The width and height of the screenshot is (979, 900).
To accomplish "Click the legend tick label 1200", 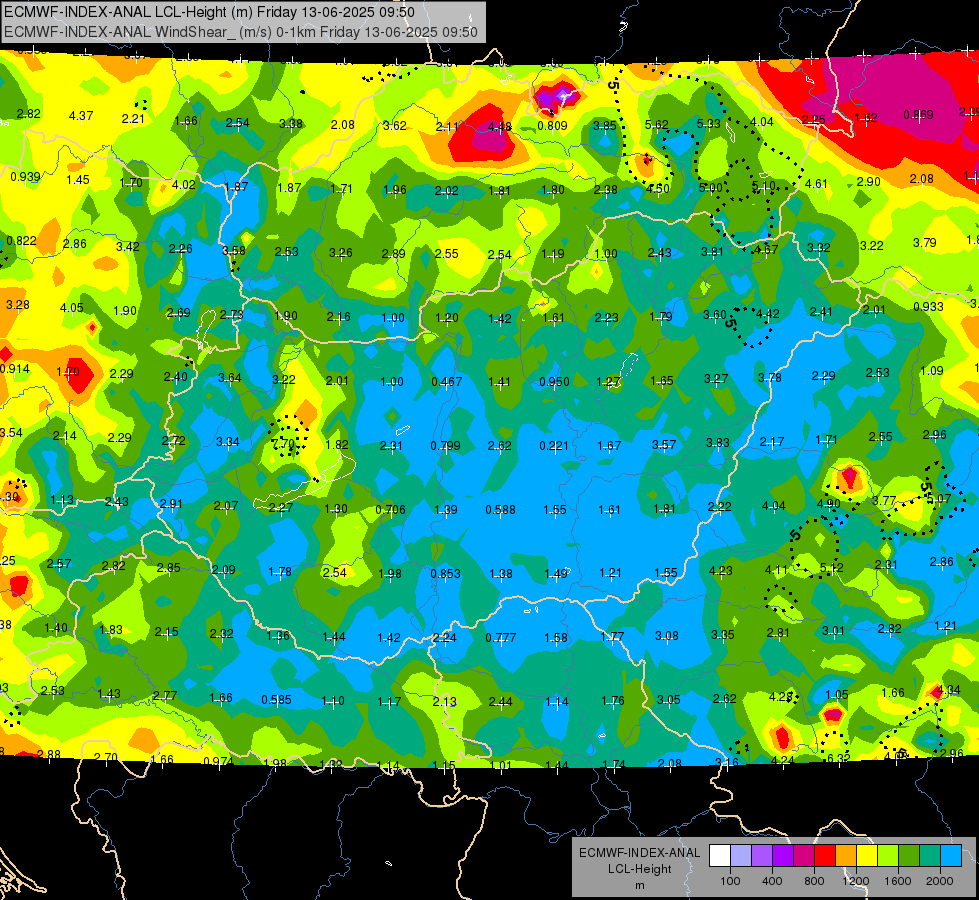I will click(x=855, y=881).
